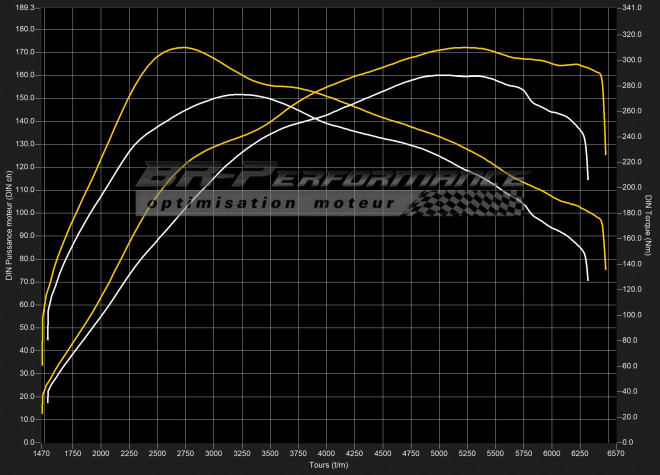Click the 'optimisation moteur' watermark text
Screen dimensions: 660x475
click(272, 203)
